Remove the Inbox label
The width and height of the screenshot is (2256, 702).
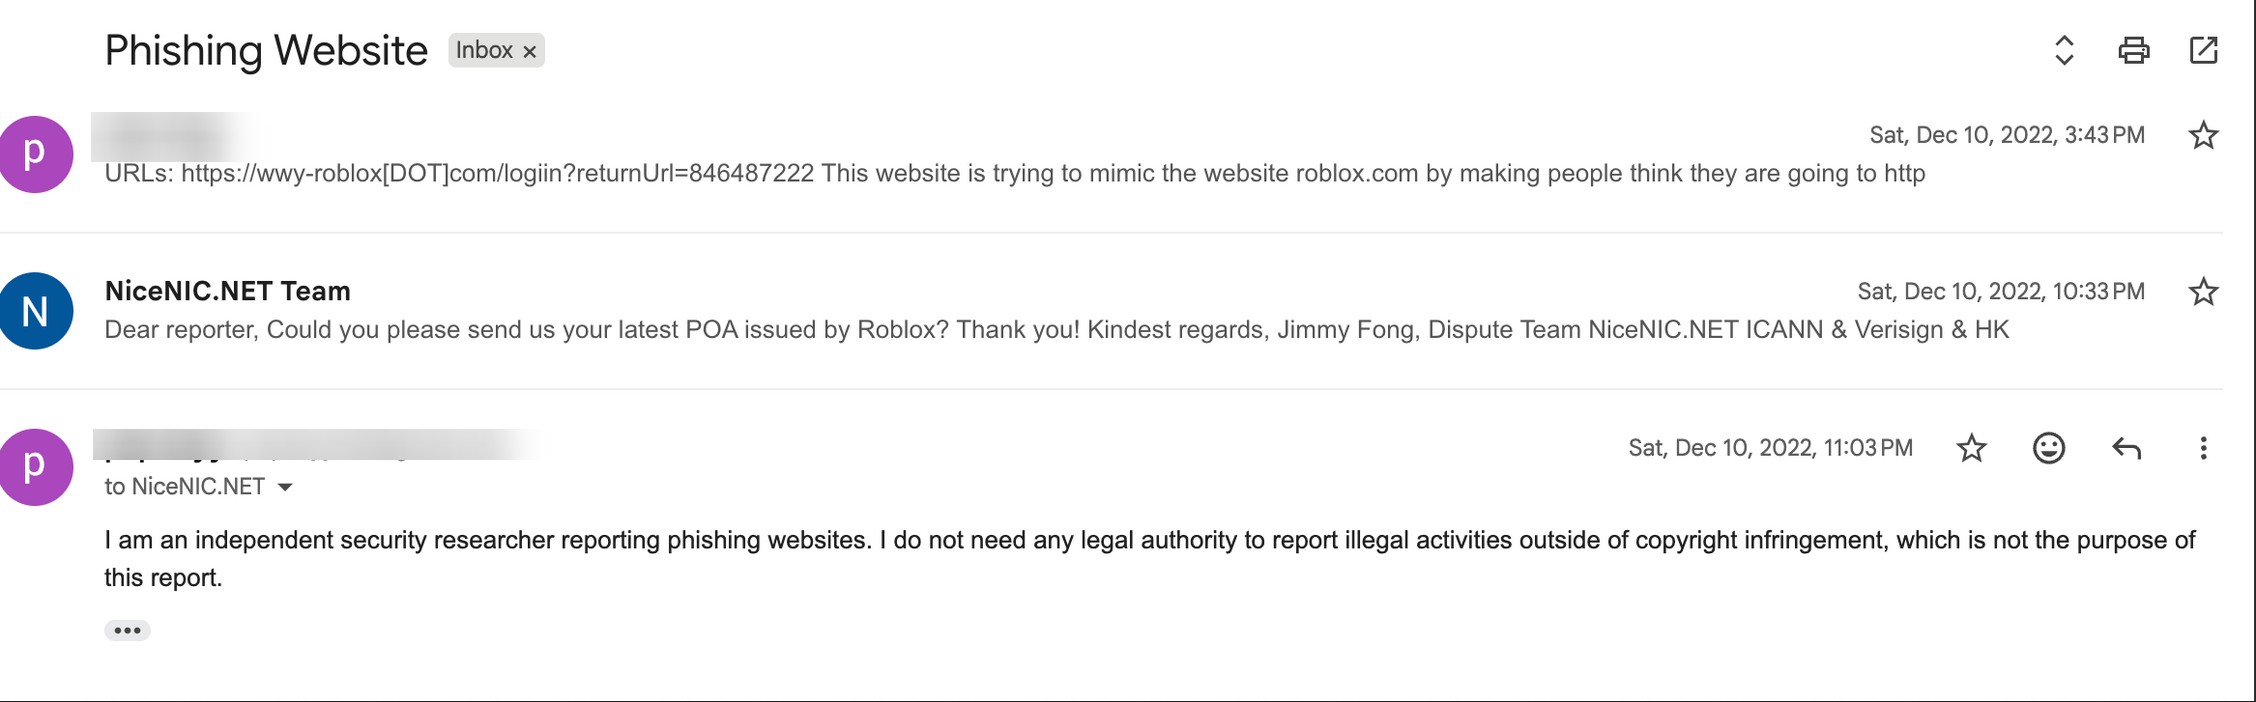pyautogui.click(x=530, y=51)
